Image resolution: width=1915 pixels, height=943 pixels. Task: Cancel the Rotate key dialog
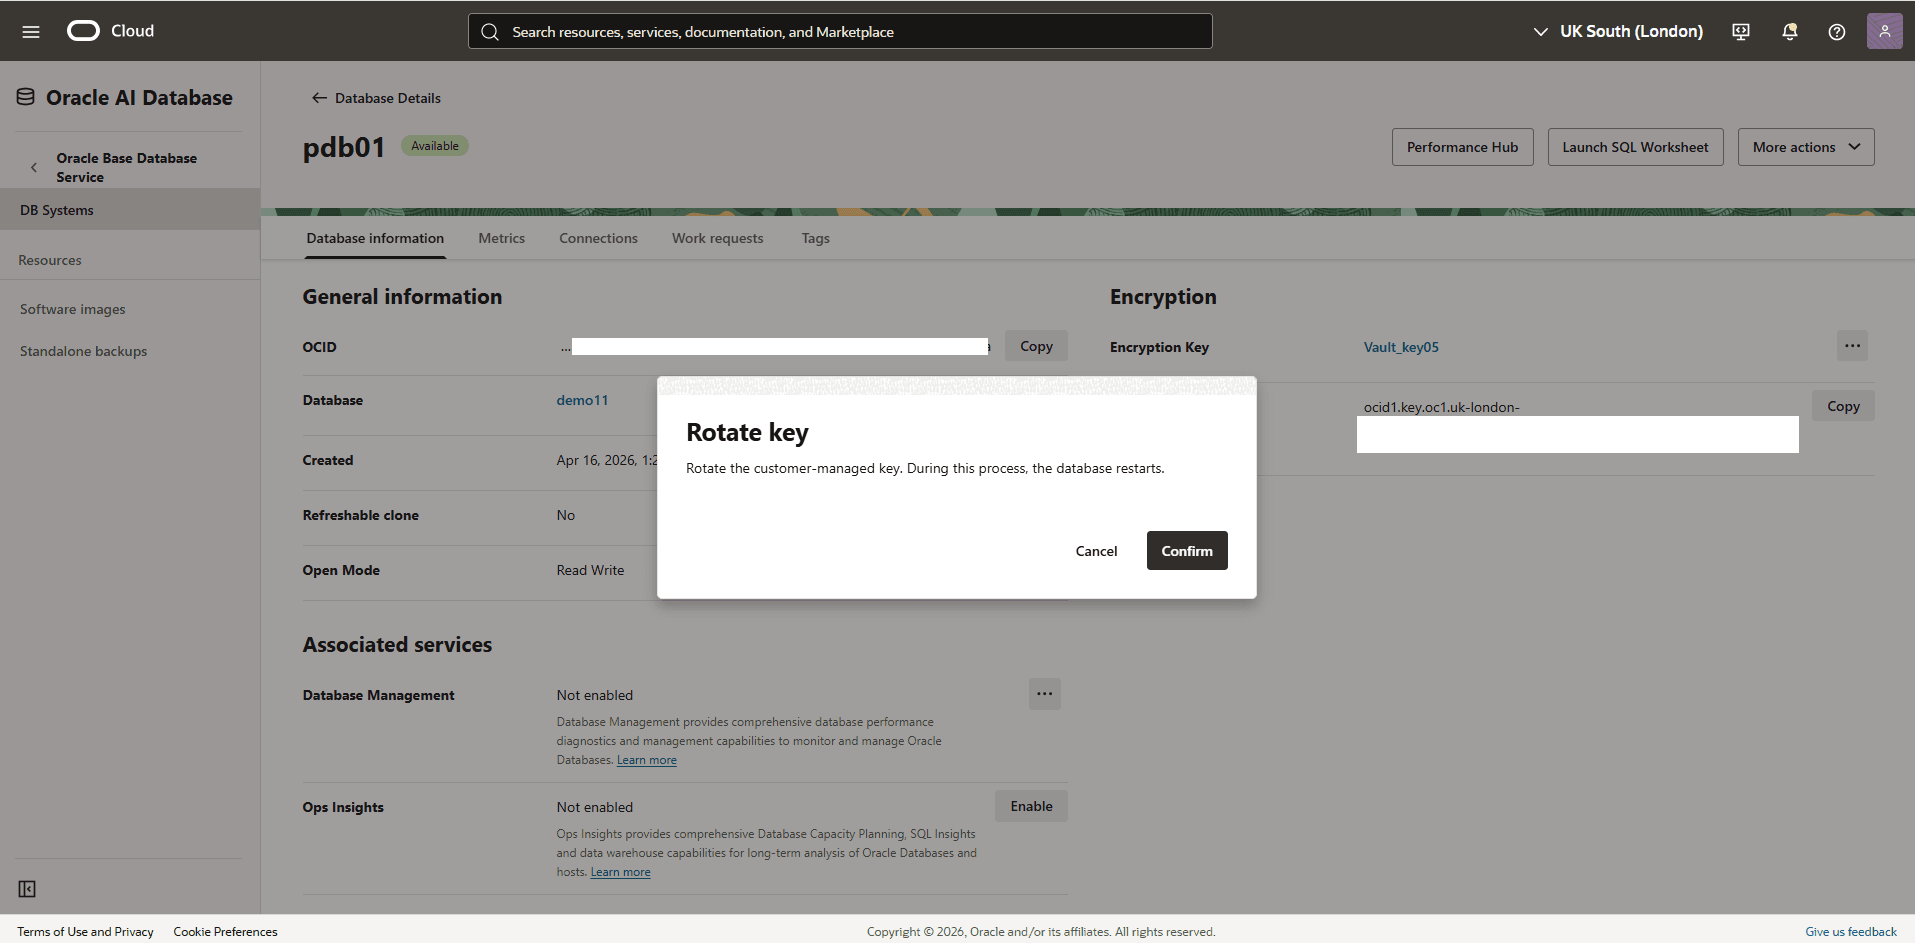click(x=1096, y=551)
